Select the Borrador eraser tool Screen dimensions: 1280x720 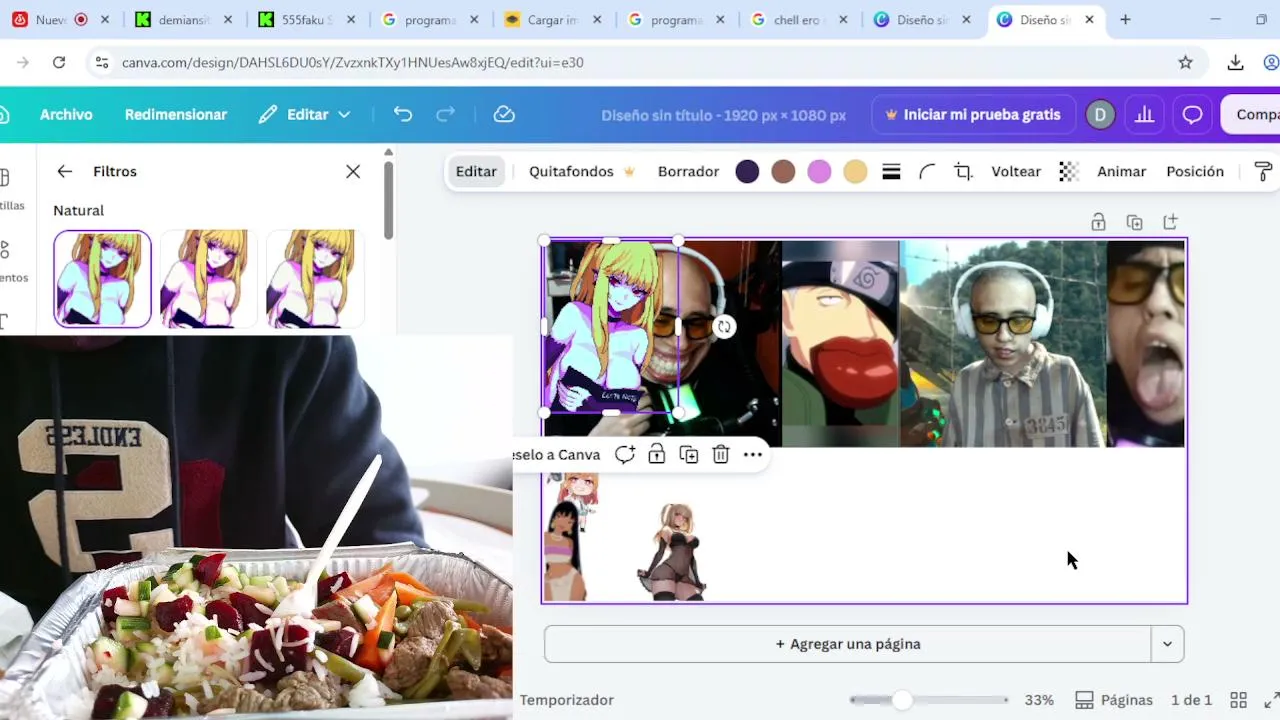point(688,172)
